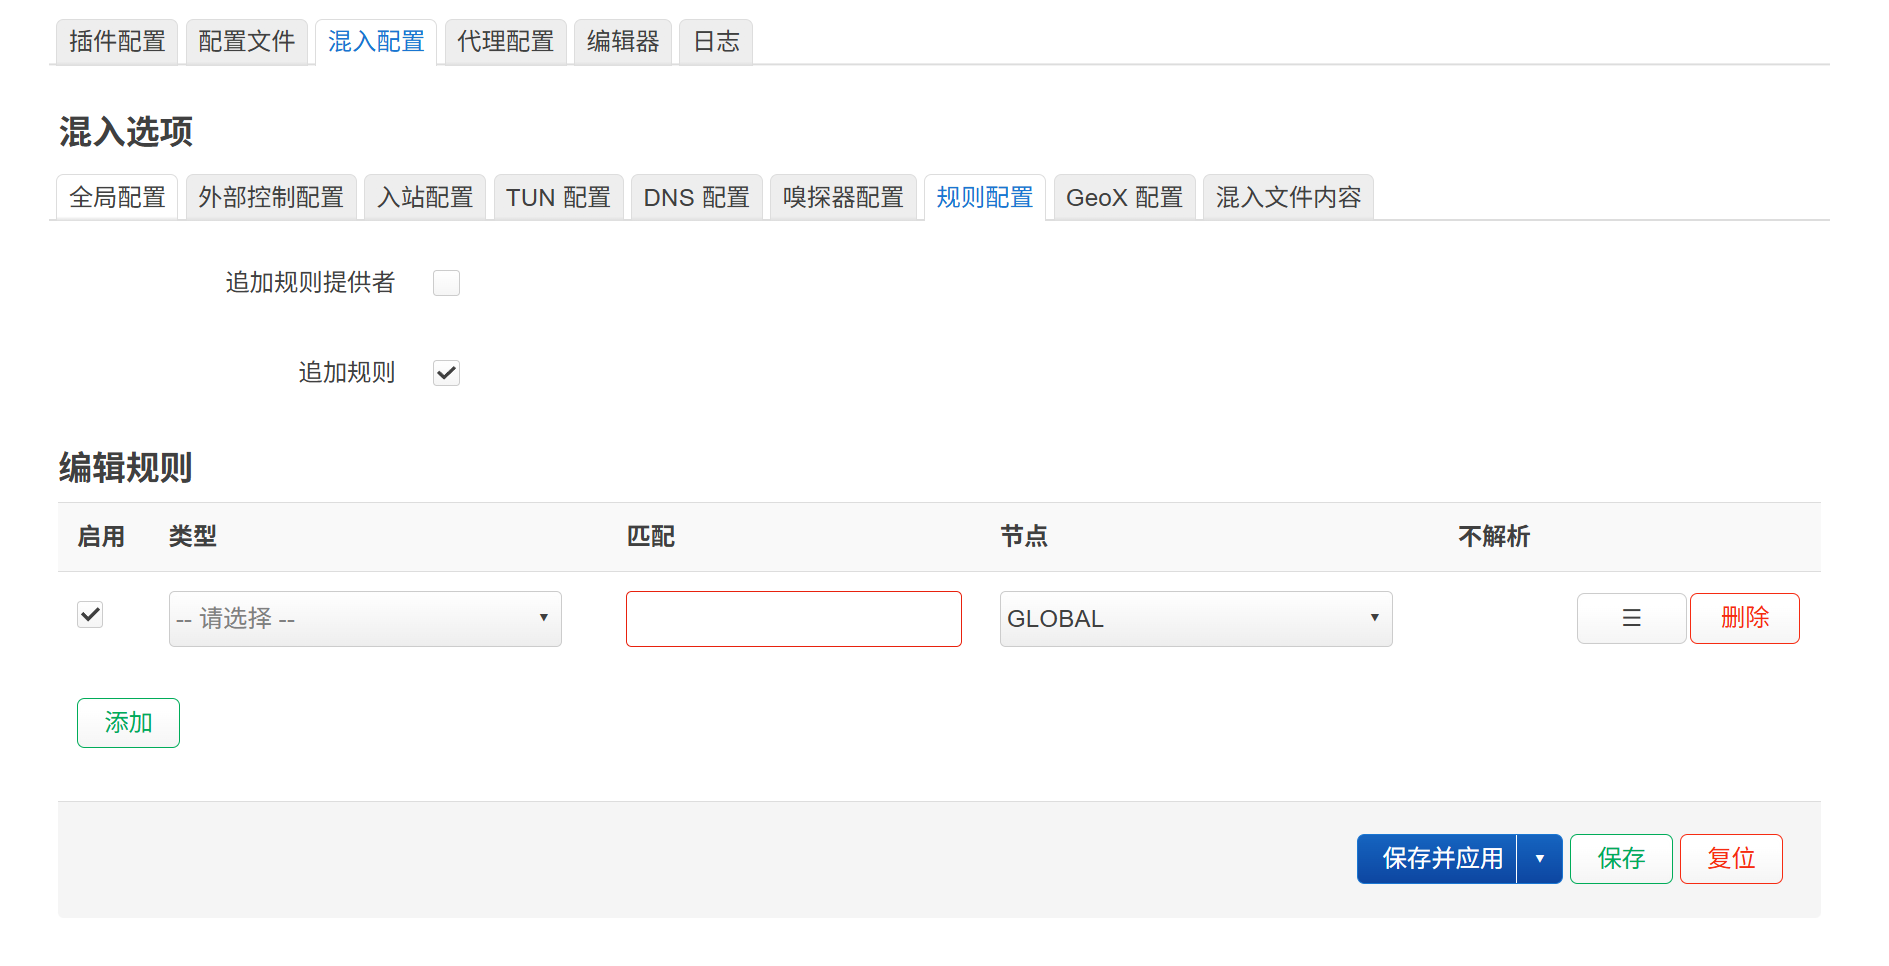
Task: Select the TUN 配置 sub-tab
Action: coord(558,198)
